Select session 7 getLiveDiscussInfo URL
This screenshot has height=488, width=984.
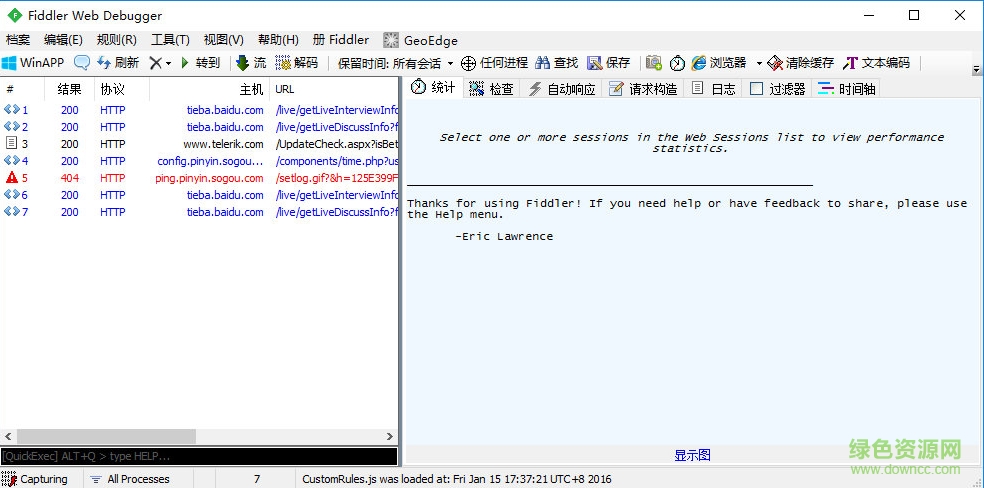[337, 212]
